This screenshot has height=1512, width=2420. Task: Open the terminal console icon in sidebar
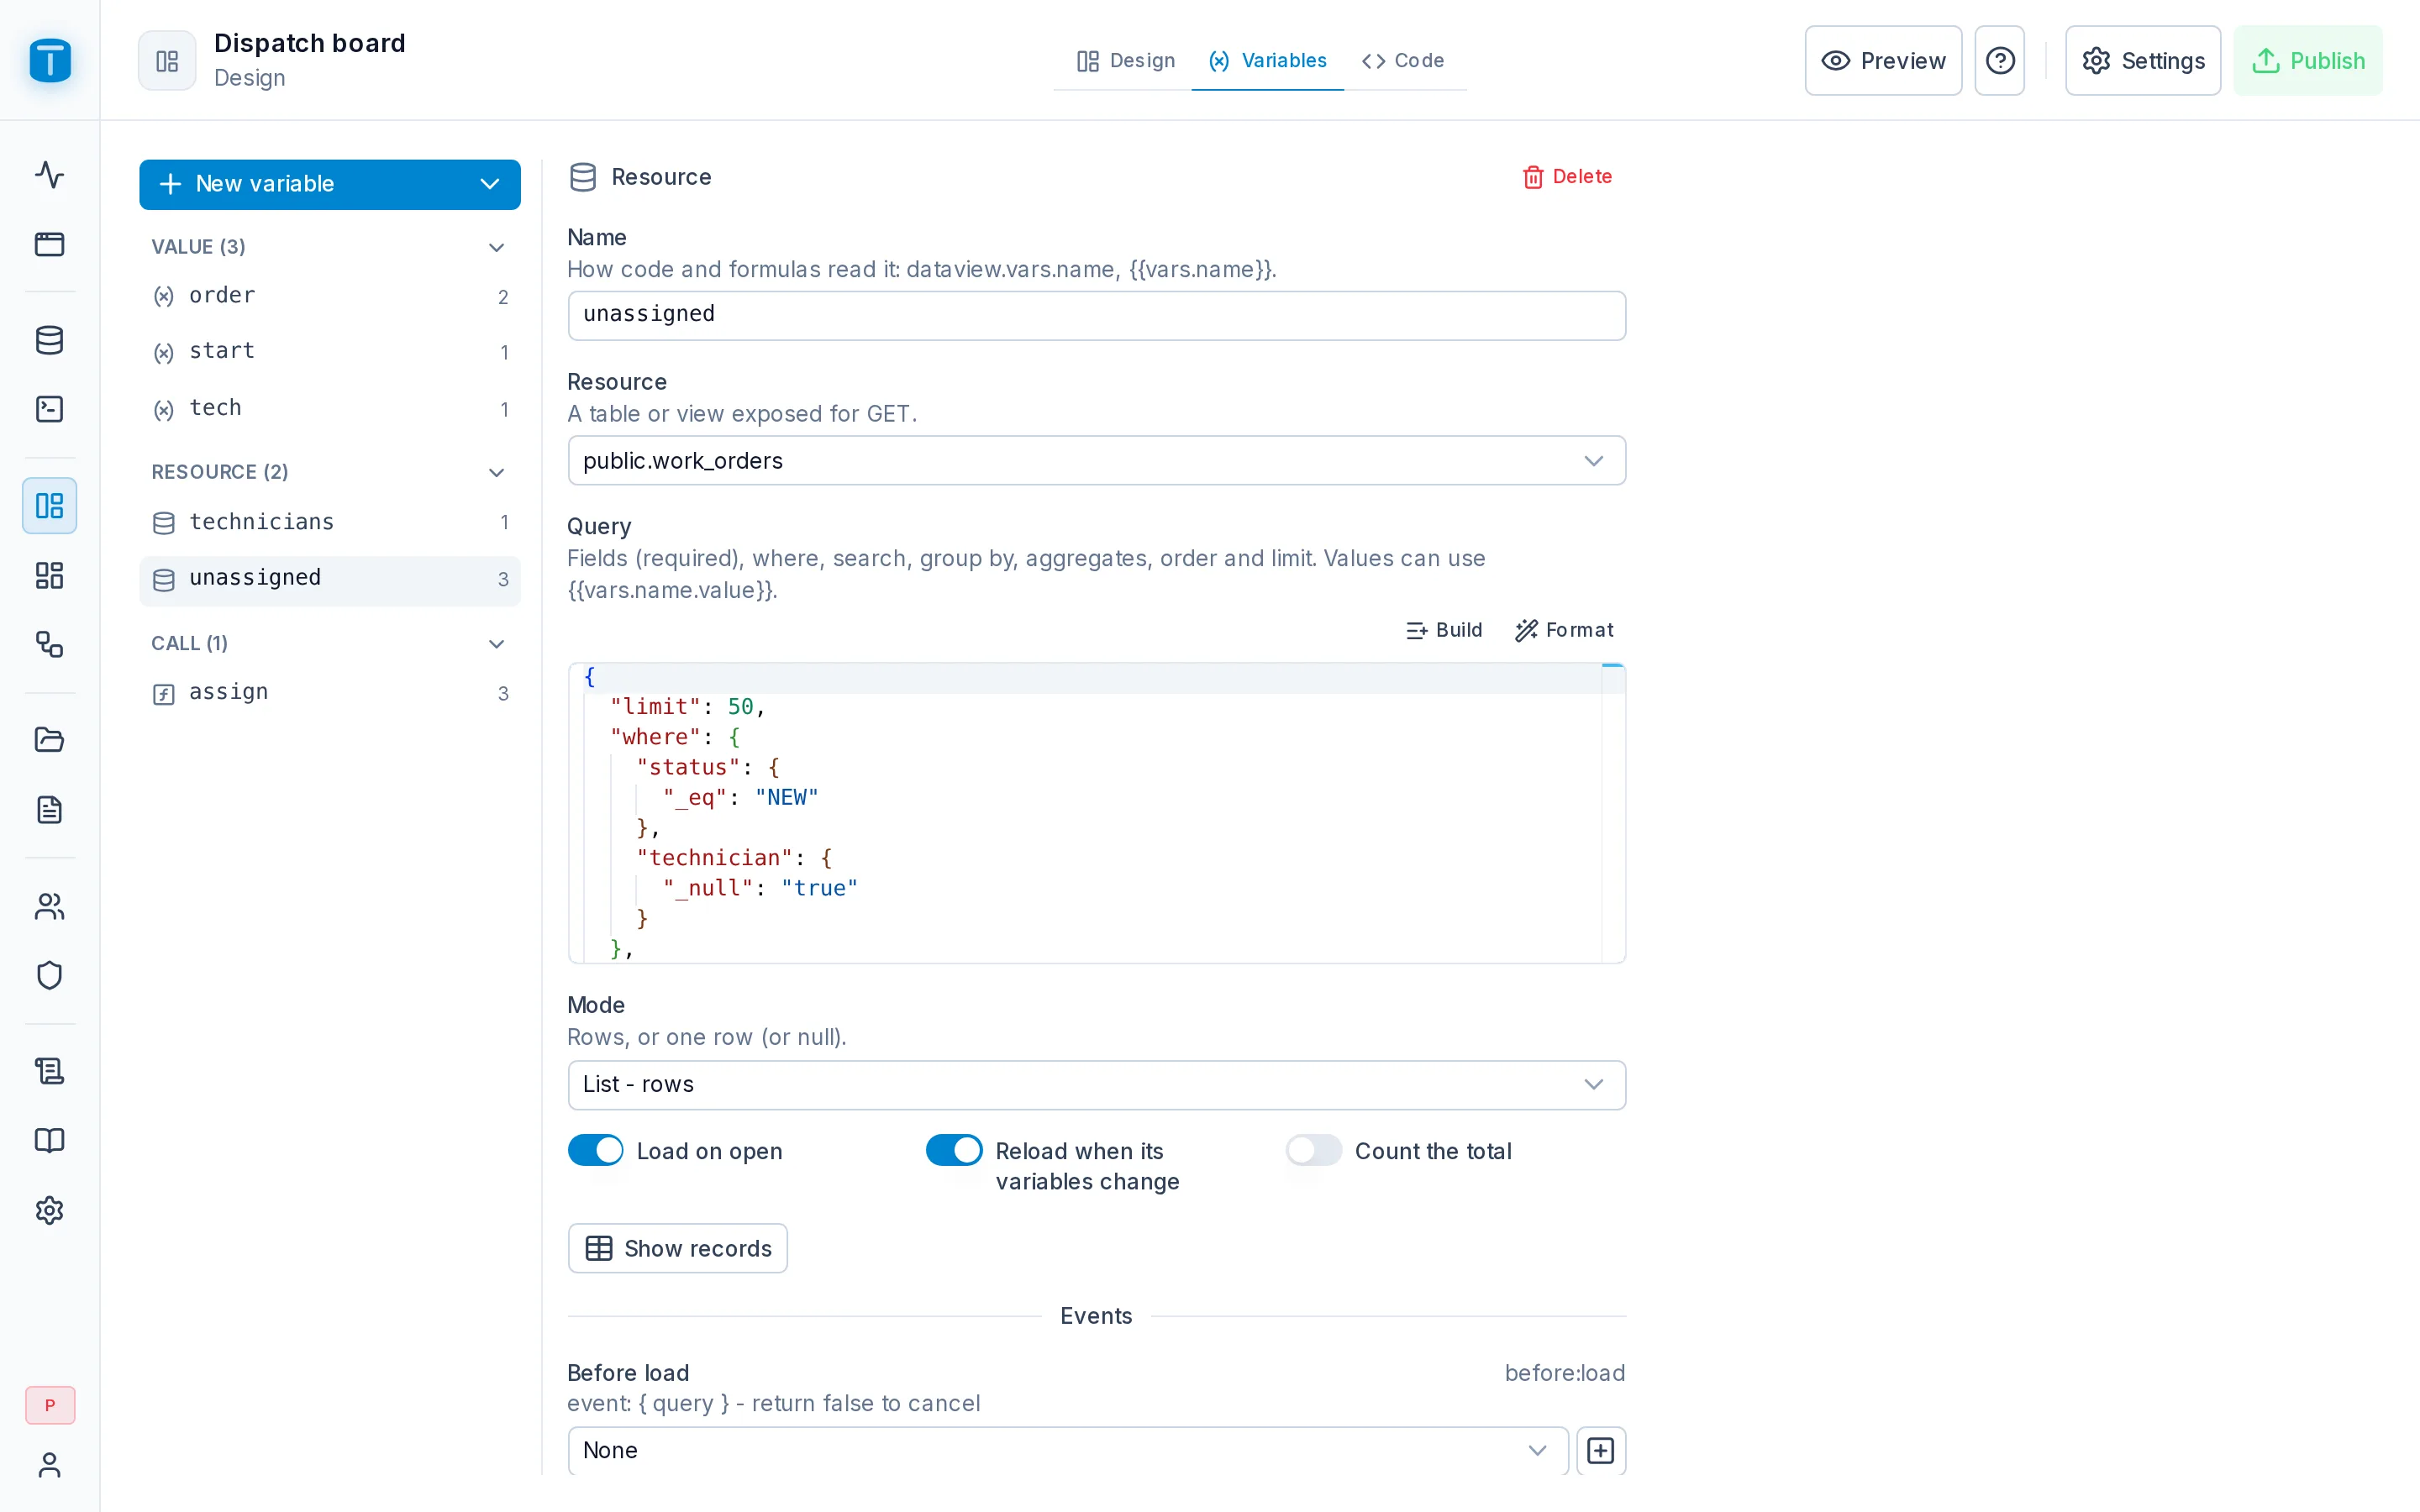(x=49, y=409)
